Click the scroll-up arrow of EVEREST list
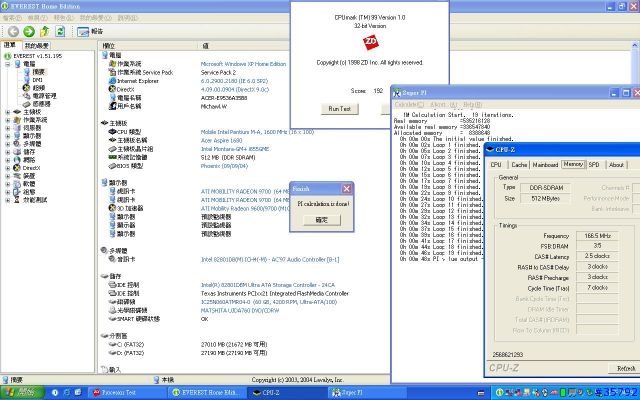This screenshot has height=400, width=640. pos(635,45)
